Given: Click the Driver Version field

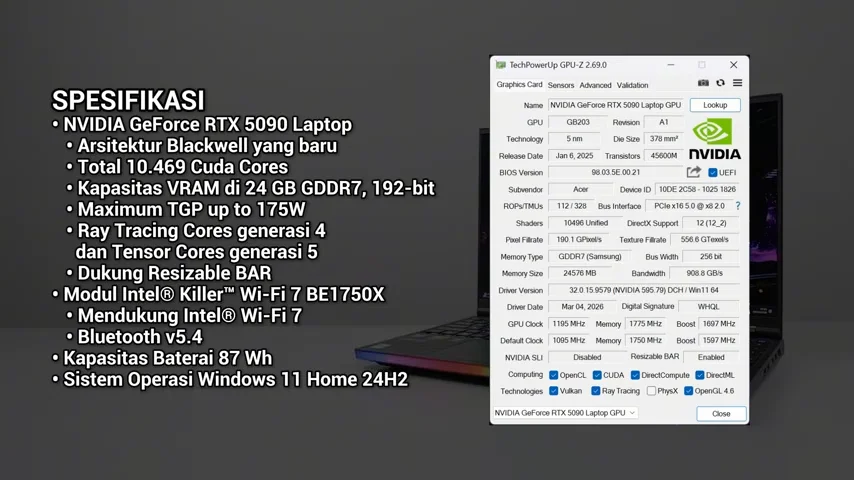Looking at the screenshot, I should click(644, 290).
